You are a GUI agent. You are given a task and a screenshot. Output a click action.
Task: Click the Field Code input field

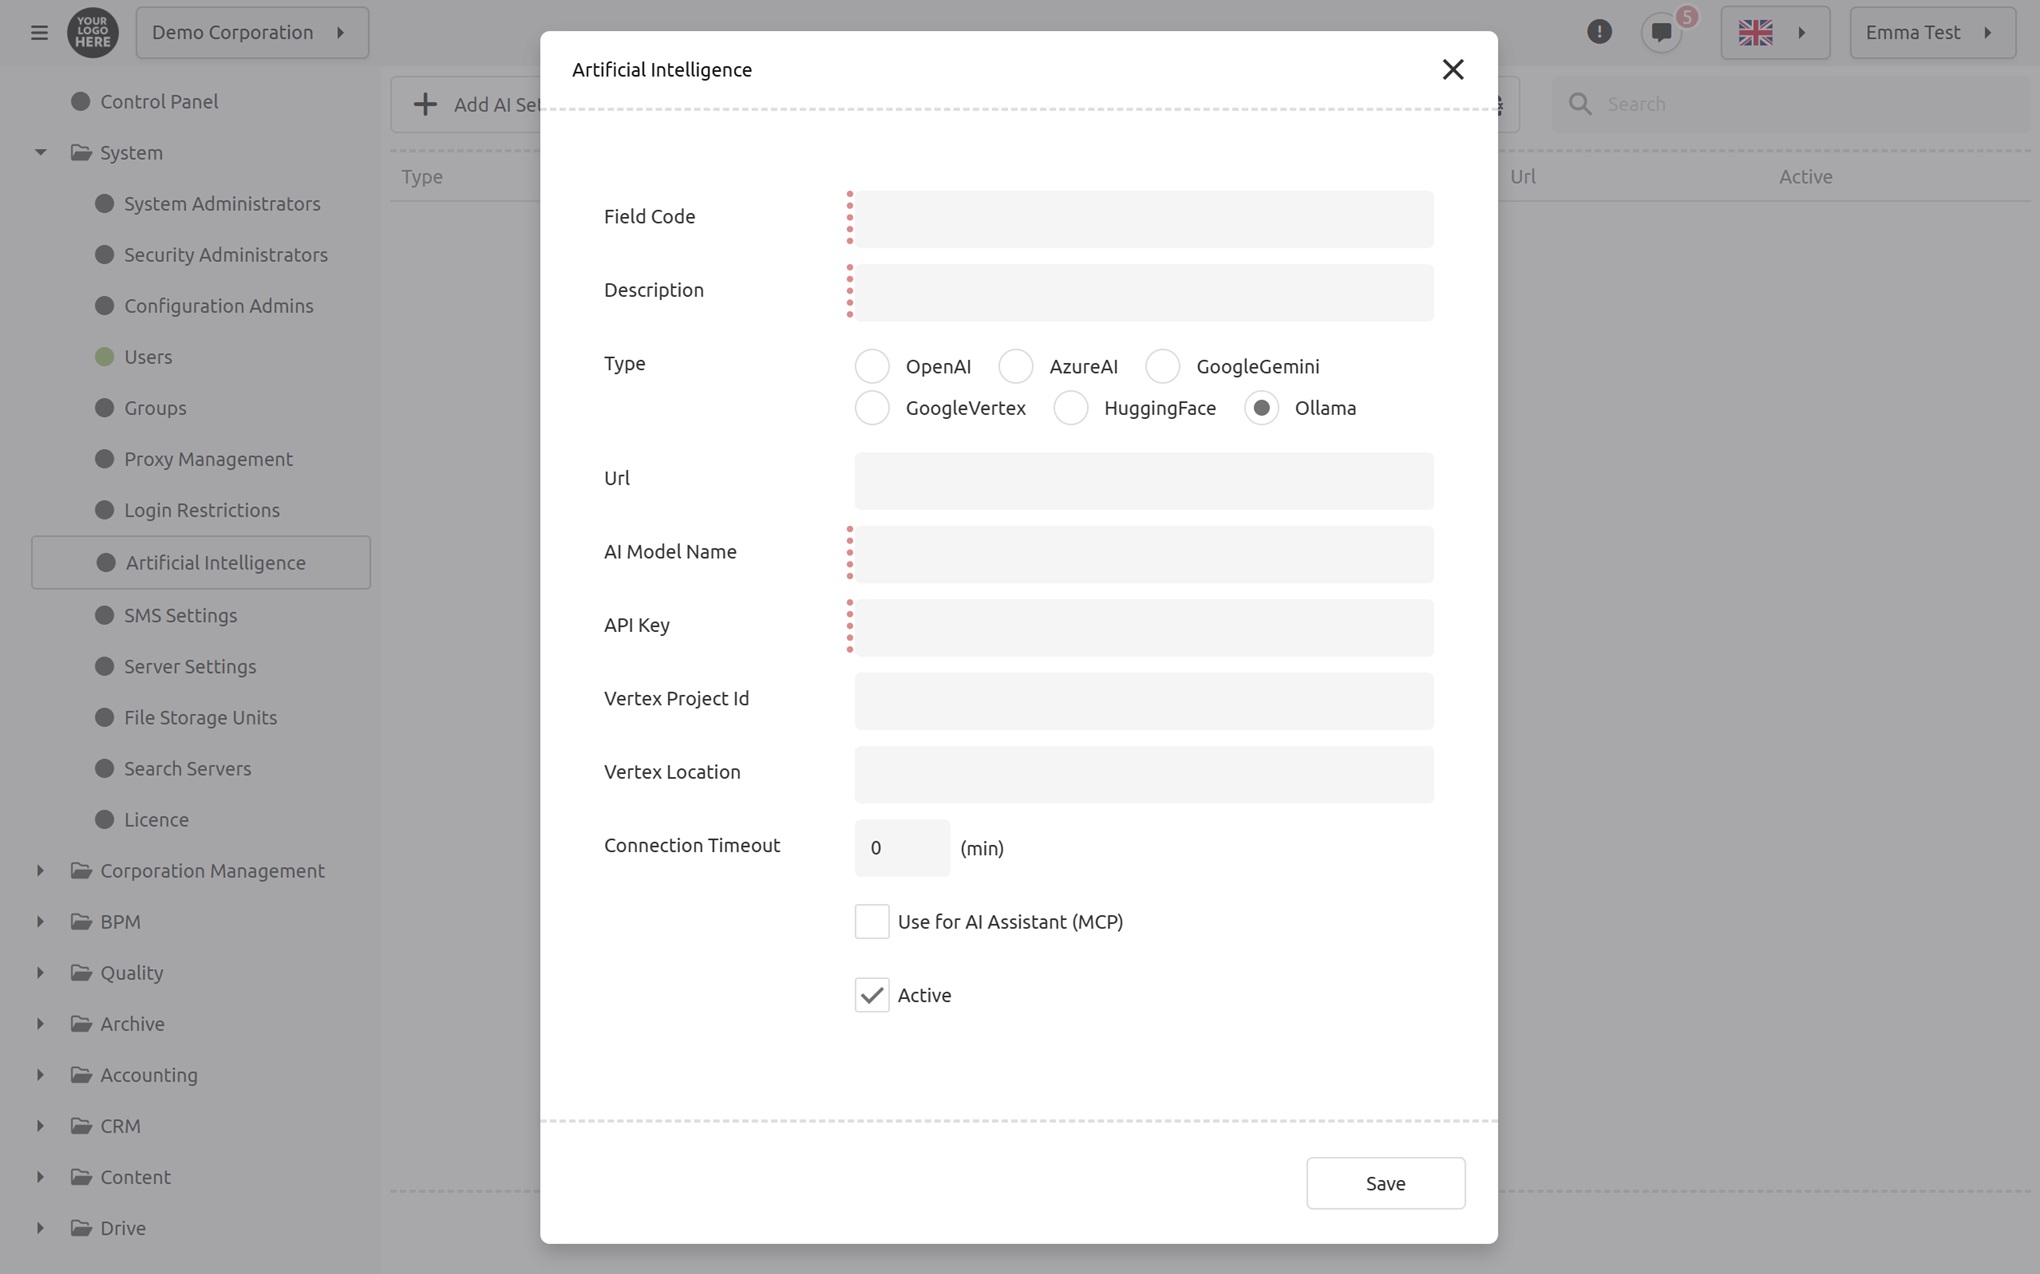[x=1143, y=219]
